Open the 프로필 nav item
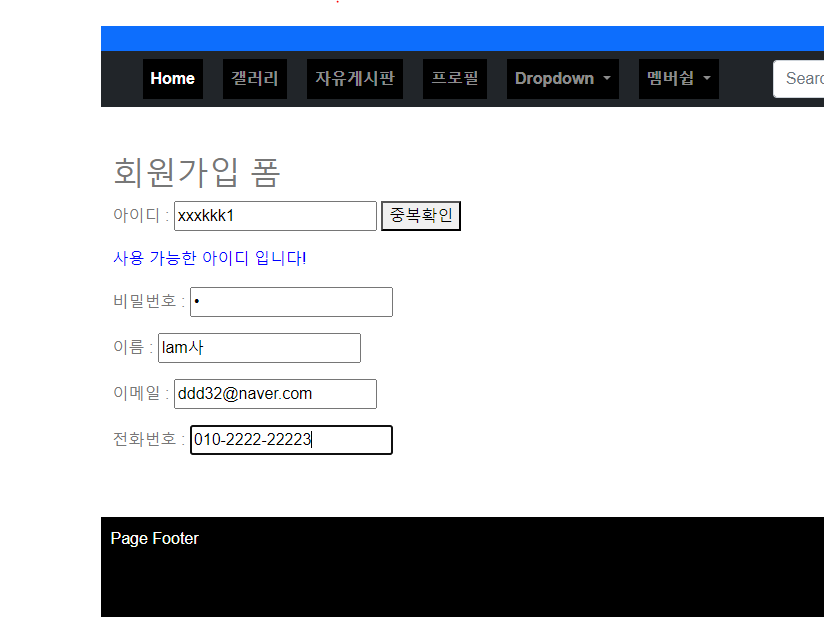Viewport: 824px width, 642px height. coord(455,79)
